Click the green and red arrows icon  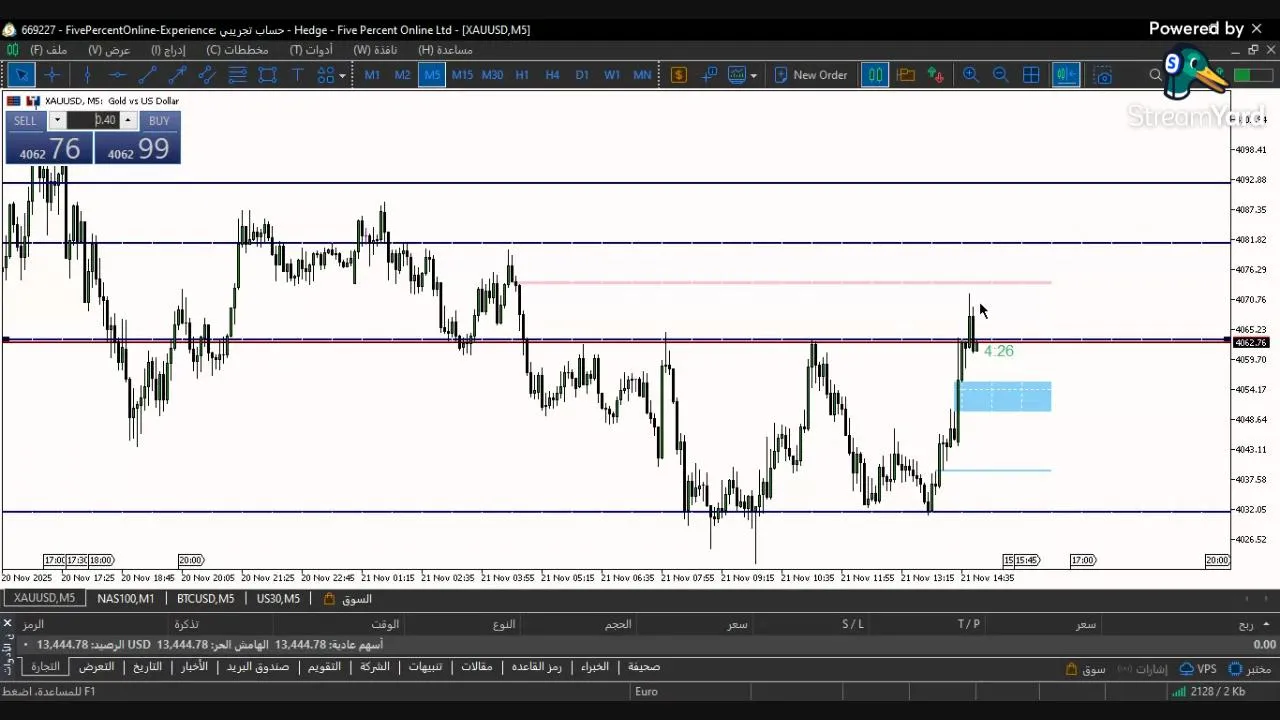[x=936, y=75]
